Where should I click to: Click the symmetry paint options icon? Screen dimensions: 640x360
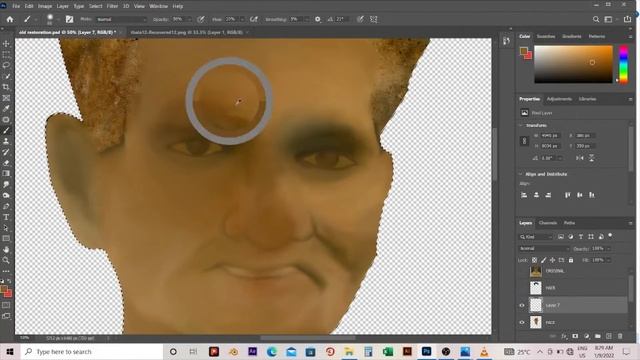[373, 19]
